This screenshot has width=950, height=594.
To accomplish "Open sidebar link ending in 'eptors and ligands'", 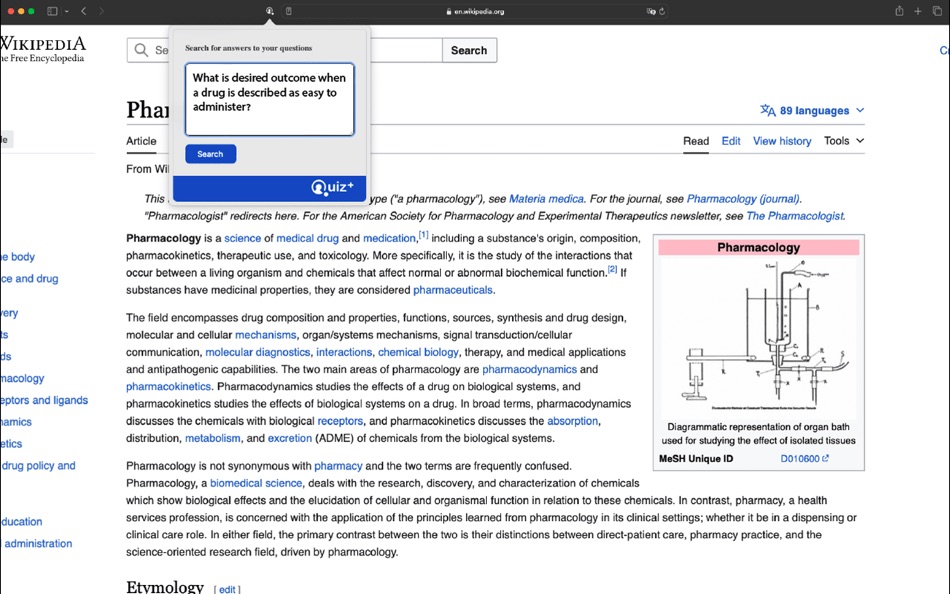I will click(x=44, y=400).
